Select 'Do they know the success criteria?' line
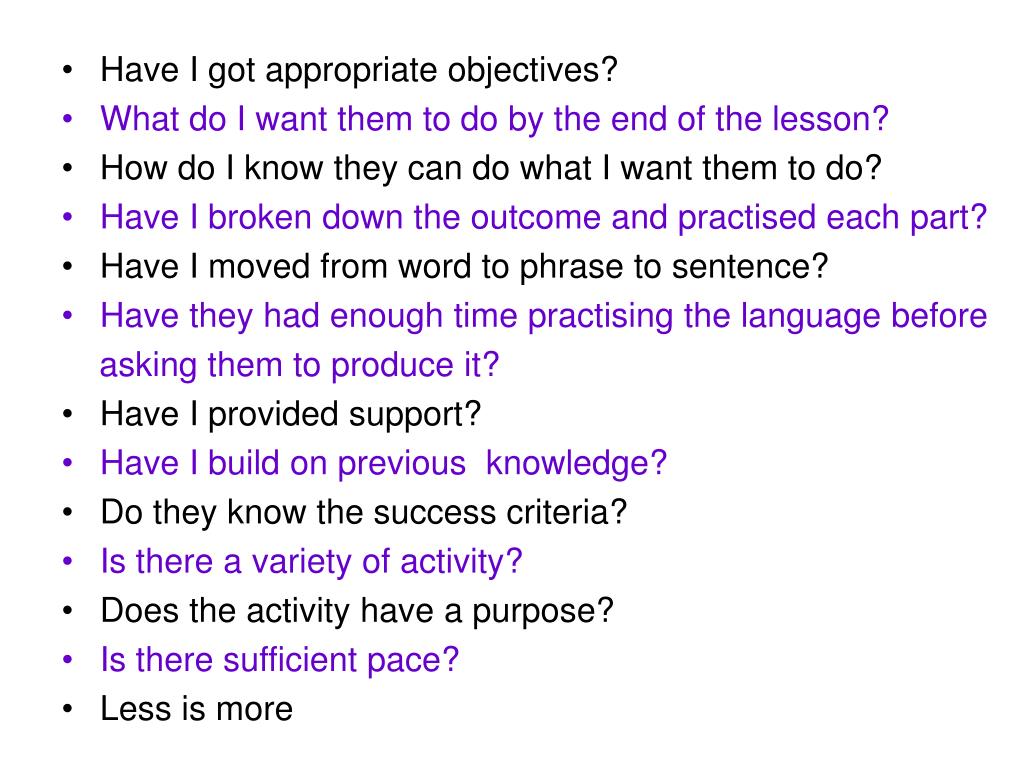1024x768 pixels. coord(363,513)
